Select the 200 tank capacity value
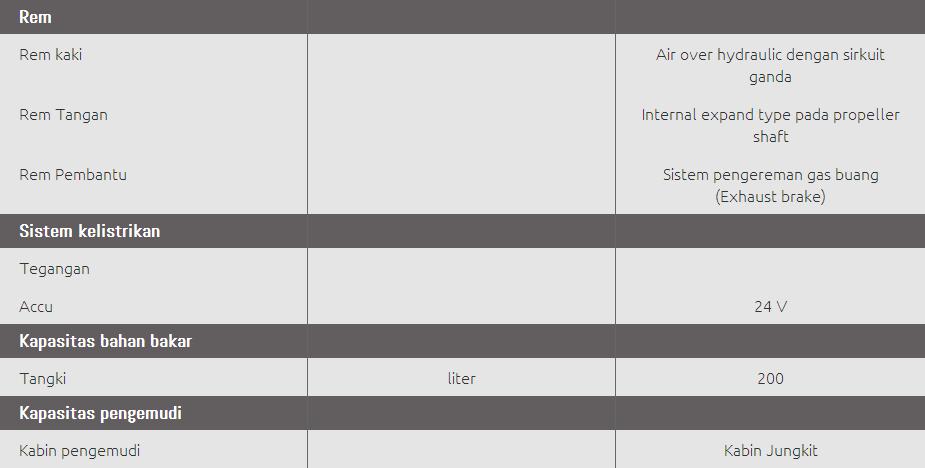This screenshot has height=468, width=925. click(770, 379)
